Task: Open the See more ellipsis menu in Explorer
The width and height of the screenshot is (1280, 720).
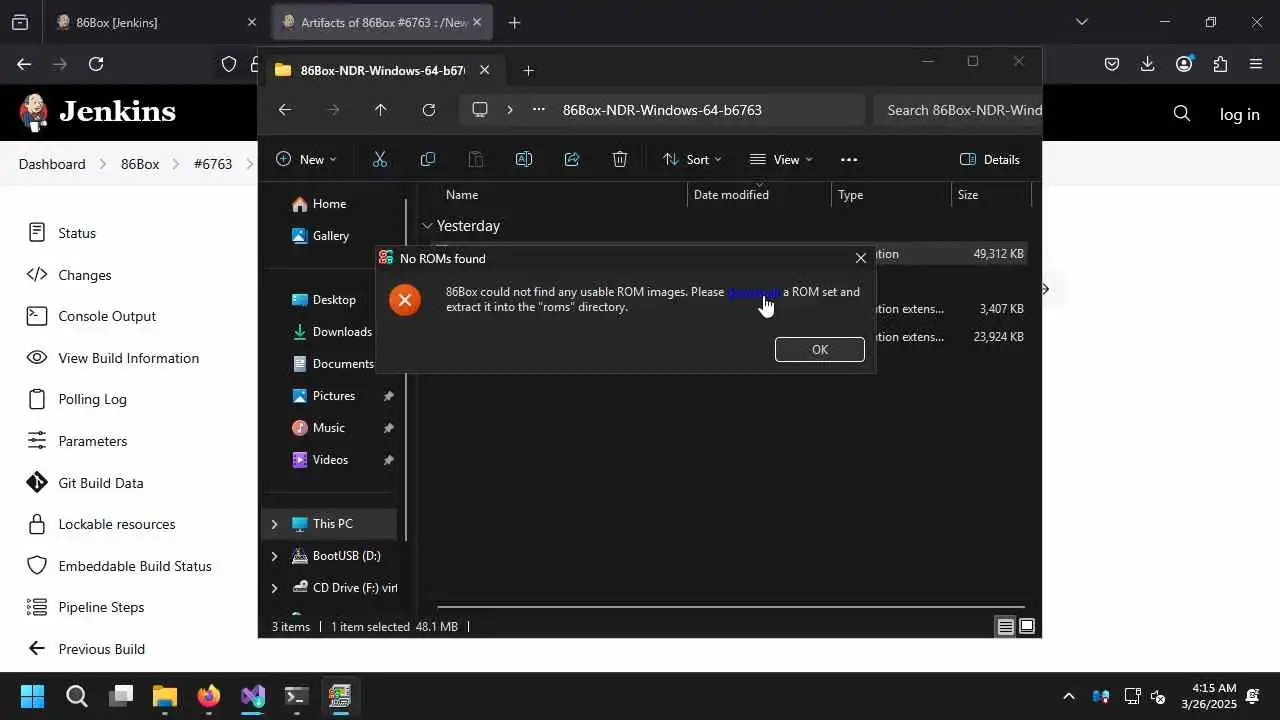Action: pyautogui.click(x=849, y=159)
